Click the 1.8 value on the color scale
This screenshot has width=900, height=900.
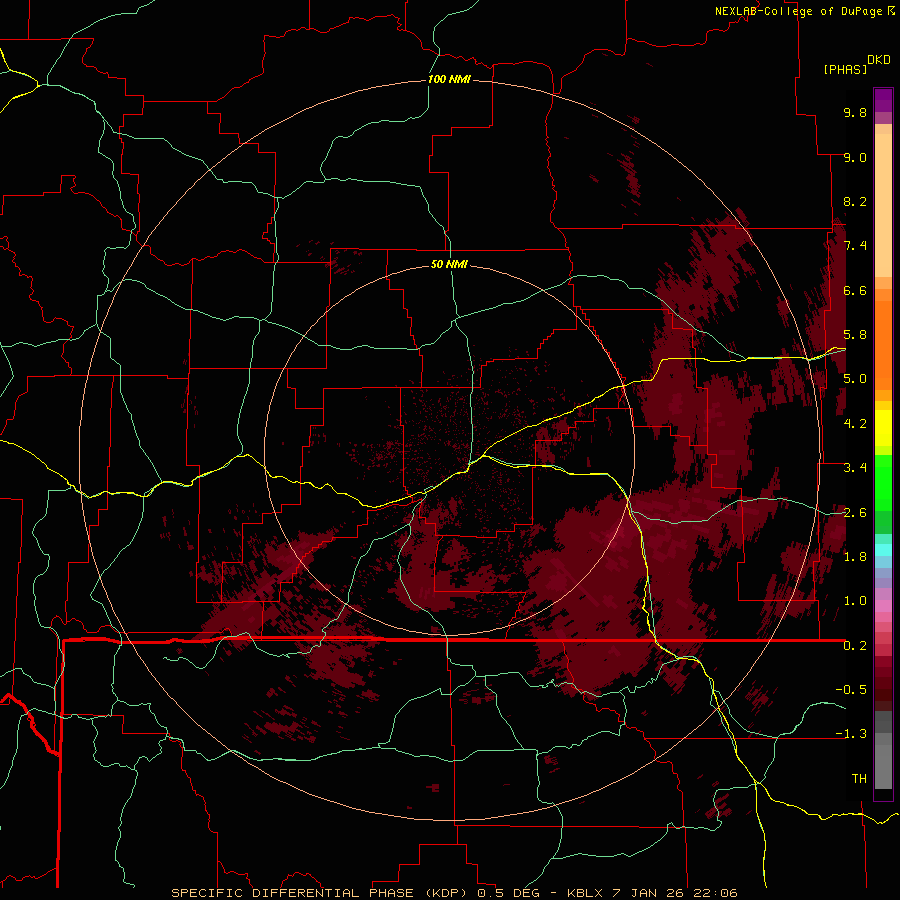coord(855,557)
